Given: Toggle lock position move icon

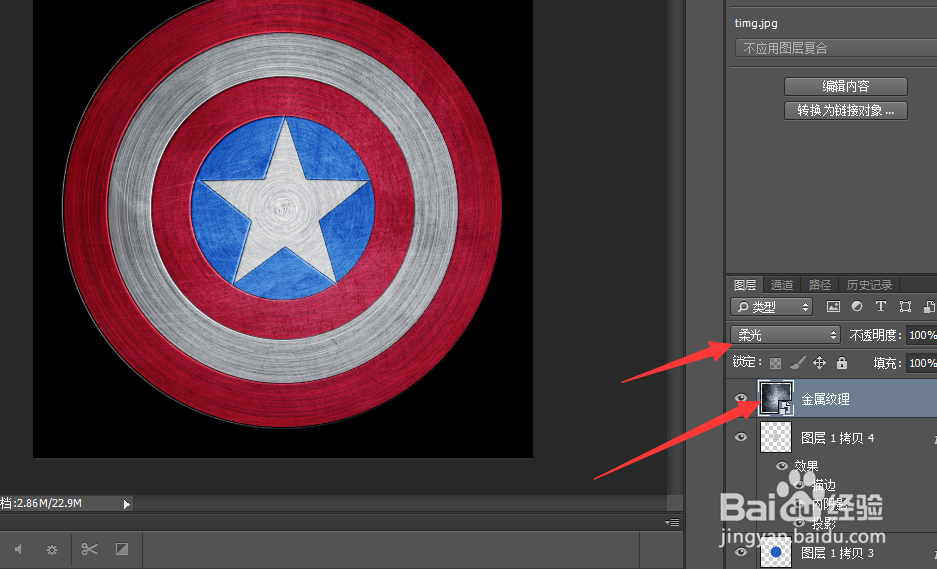Looking at the screenshot, I should point(819,362).
